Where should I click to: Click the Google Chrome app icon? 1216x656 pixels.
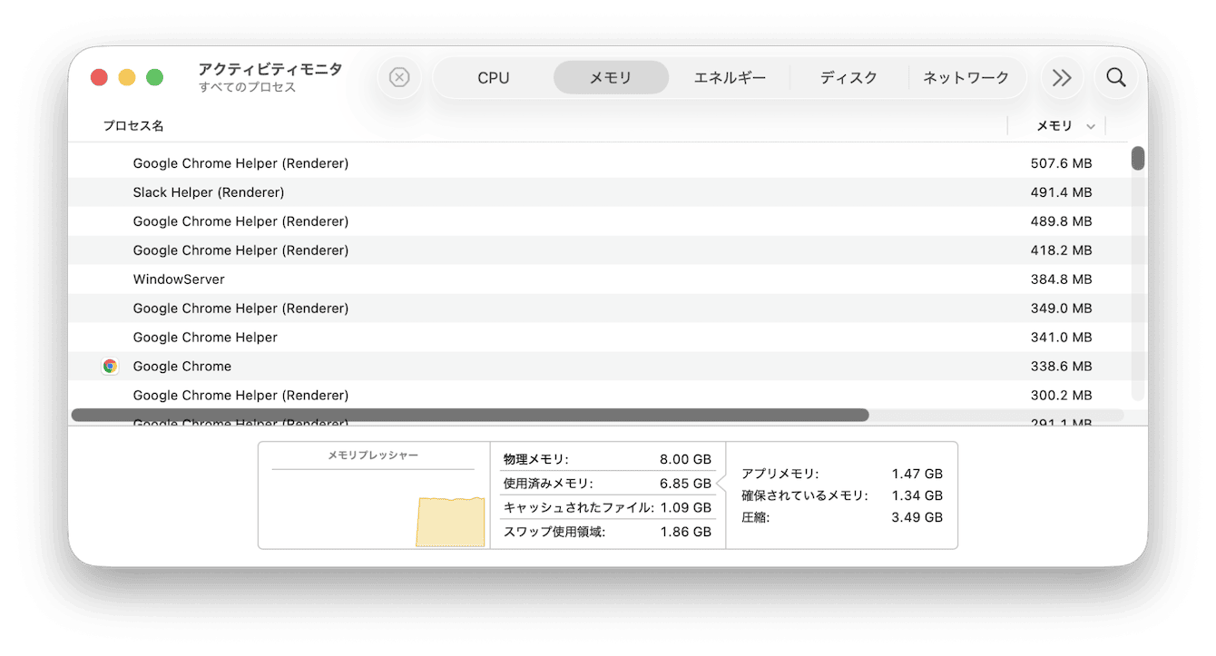[110, 366]
